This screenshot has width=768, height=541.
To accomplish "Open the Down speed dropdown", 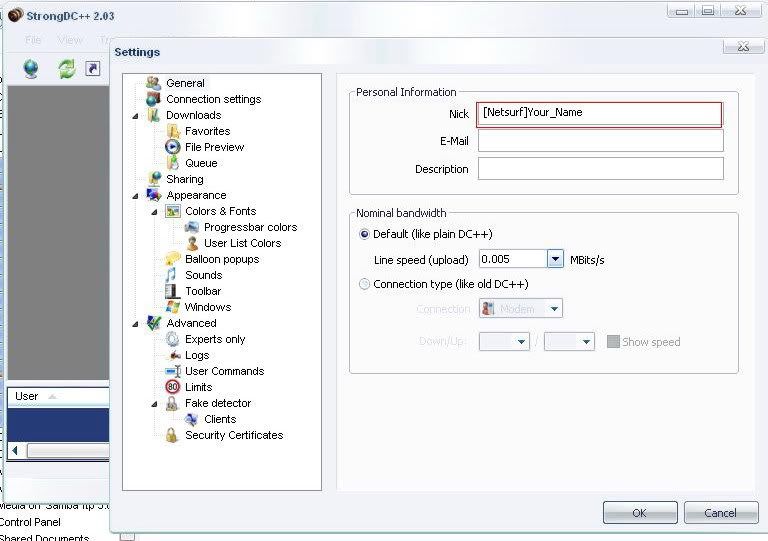I will tap(521, 341).
